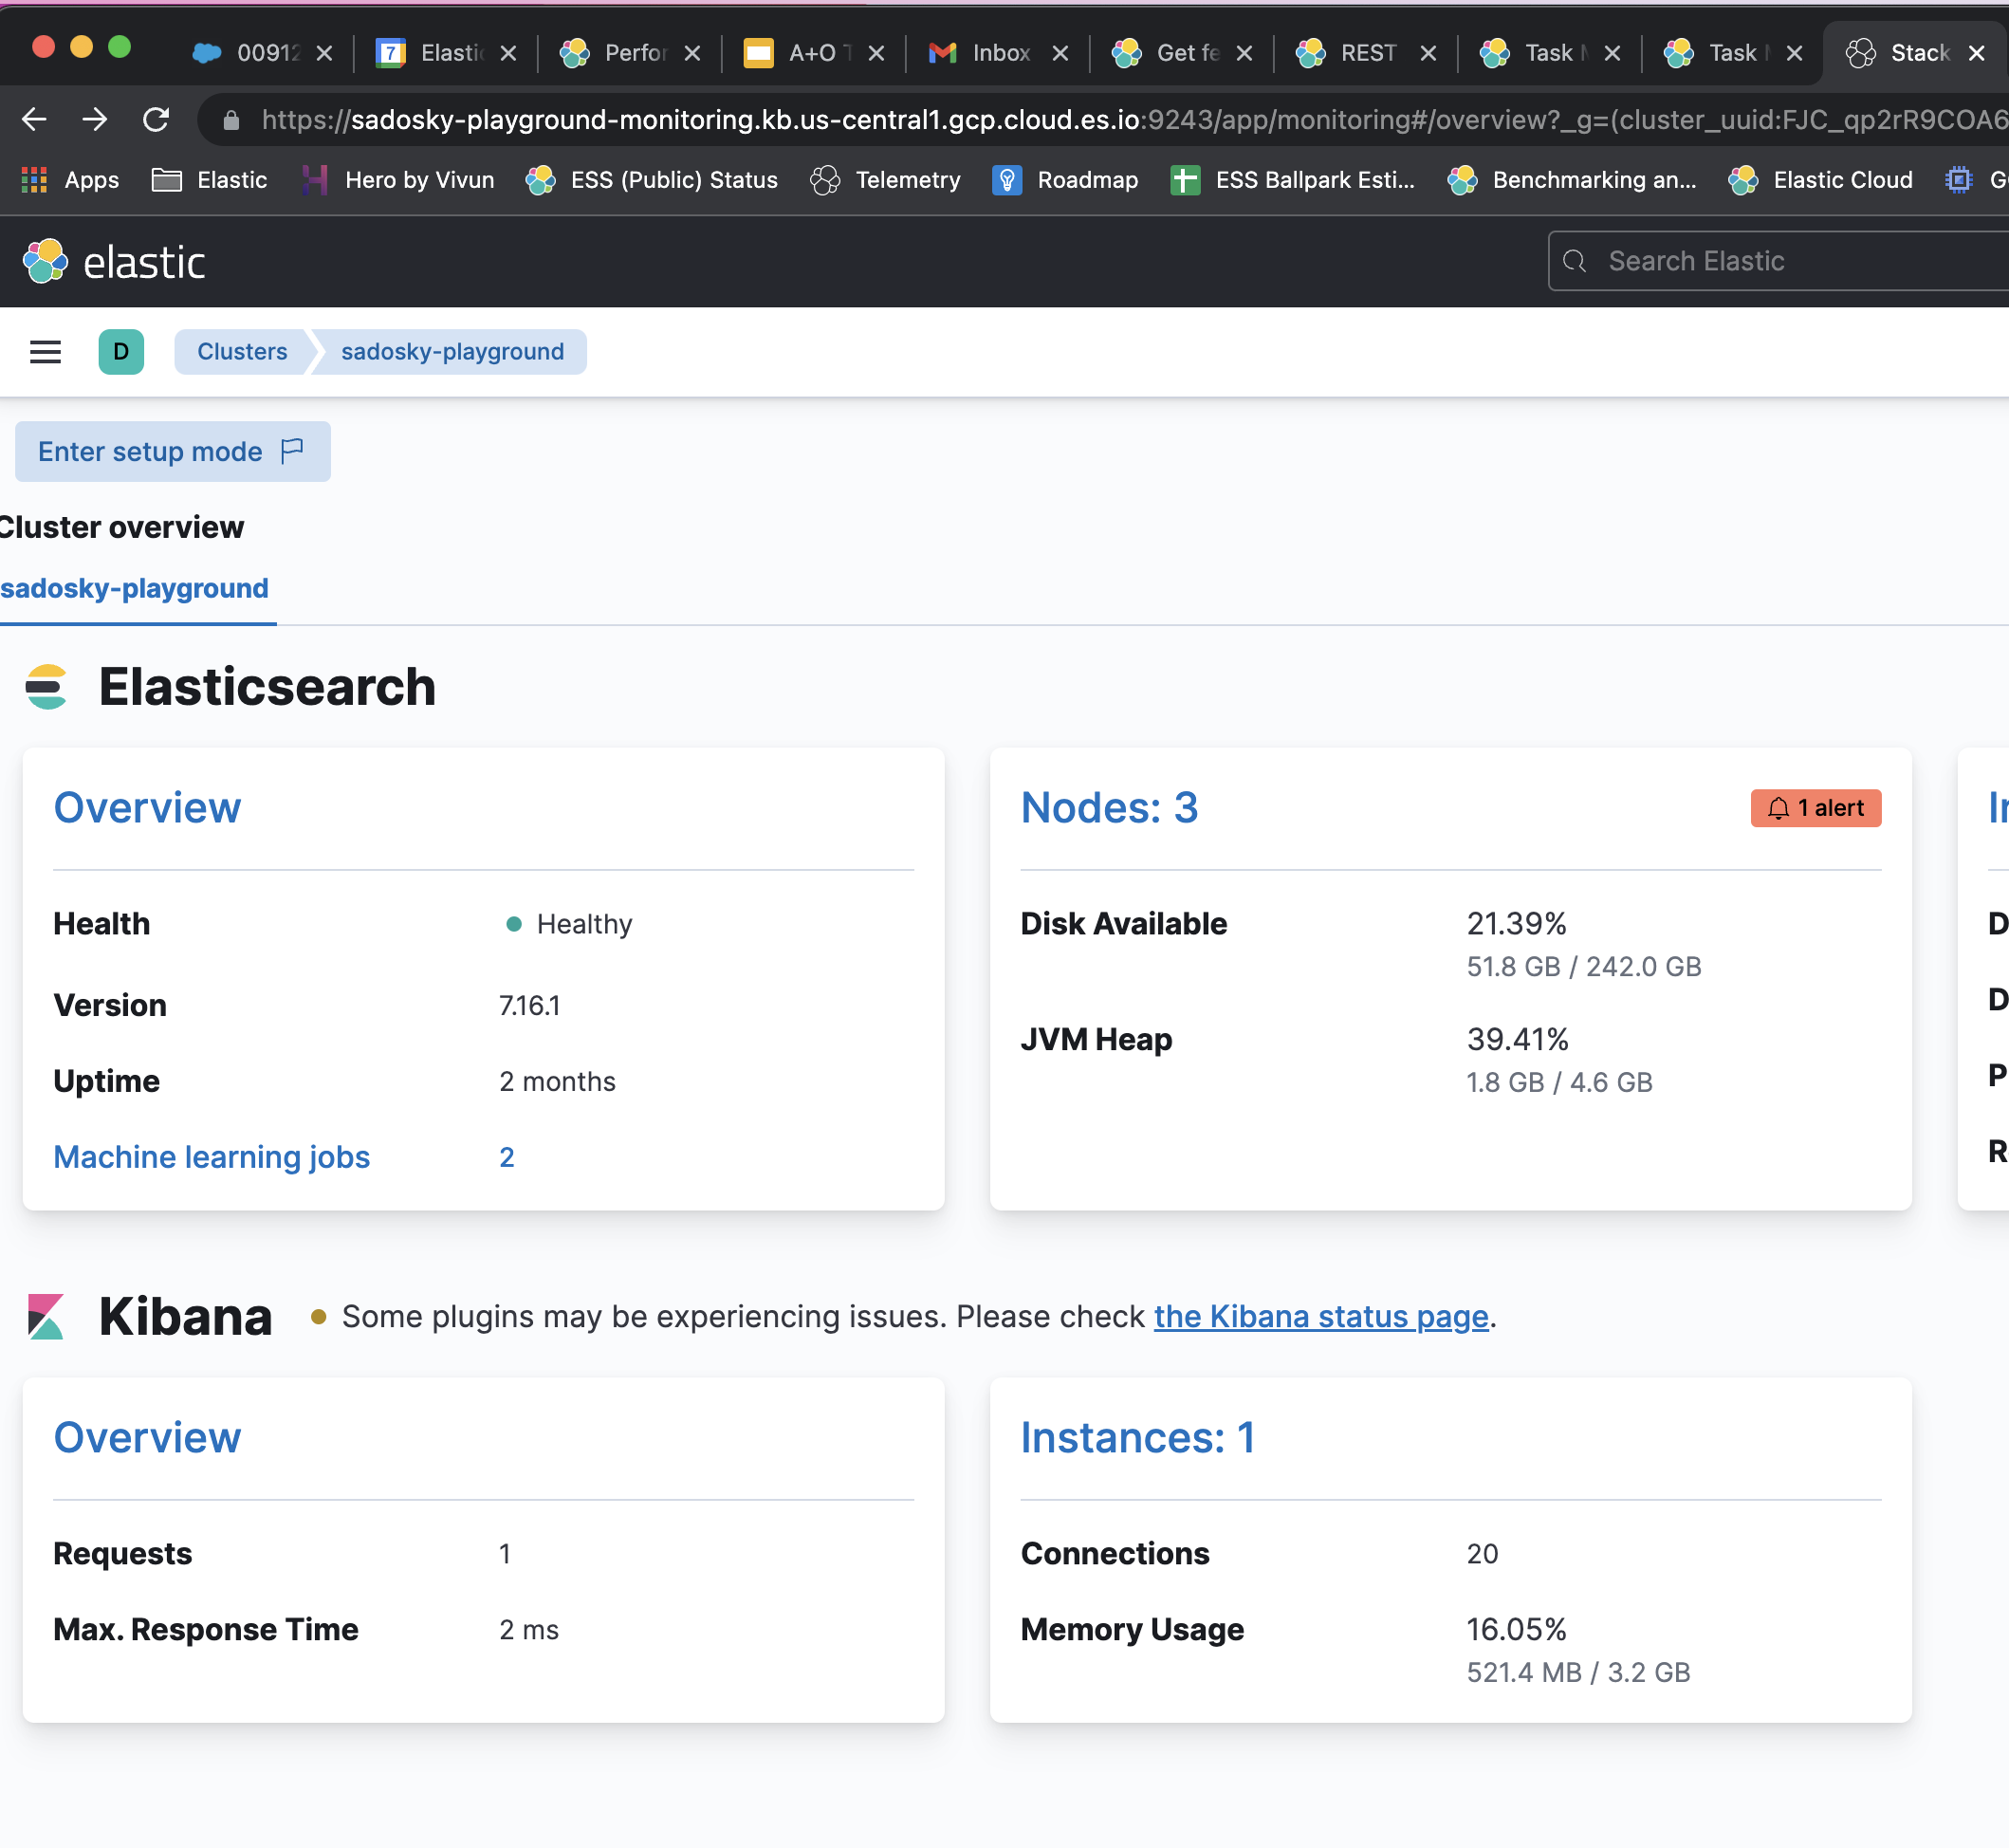Reload the page with refresh icon
This screenshot has width=2009, height=1848.
point(156,120)
